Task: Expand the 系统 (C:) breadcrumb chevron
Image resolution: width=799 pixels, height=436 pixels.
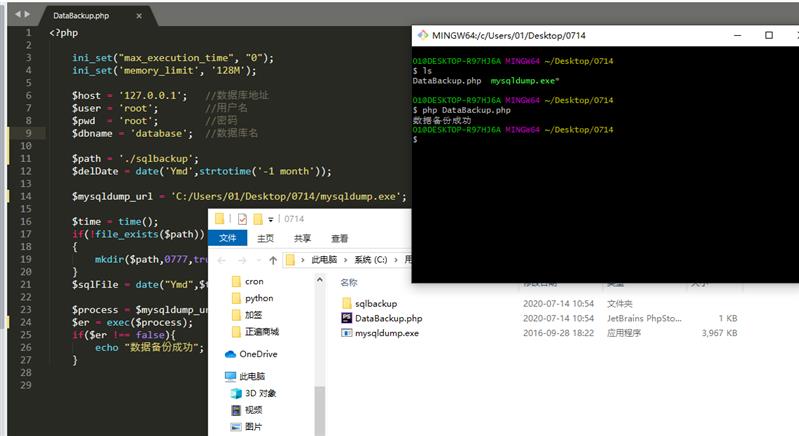Action: coord(397,260)
